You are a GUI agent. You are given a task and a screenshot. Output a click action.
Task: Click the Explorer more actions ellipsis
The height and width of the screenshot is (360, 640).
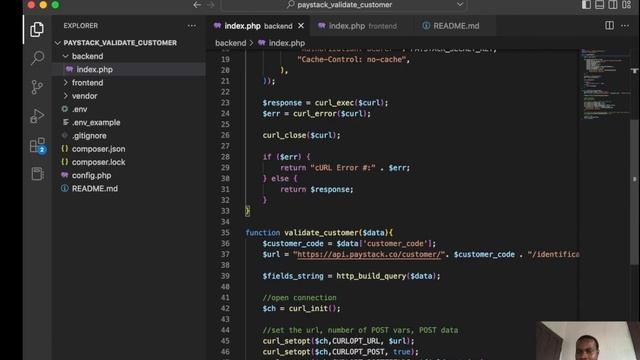191,26
